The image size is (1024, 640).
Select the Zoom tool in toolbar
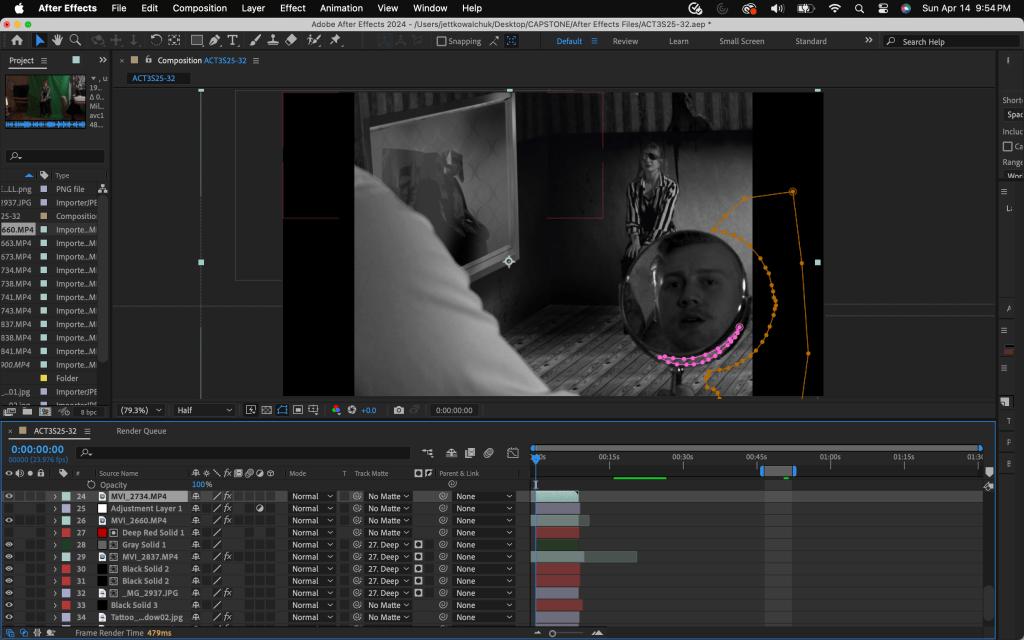(x=75, y=41)
